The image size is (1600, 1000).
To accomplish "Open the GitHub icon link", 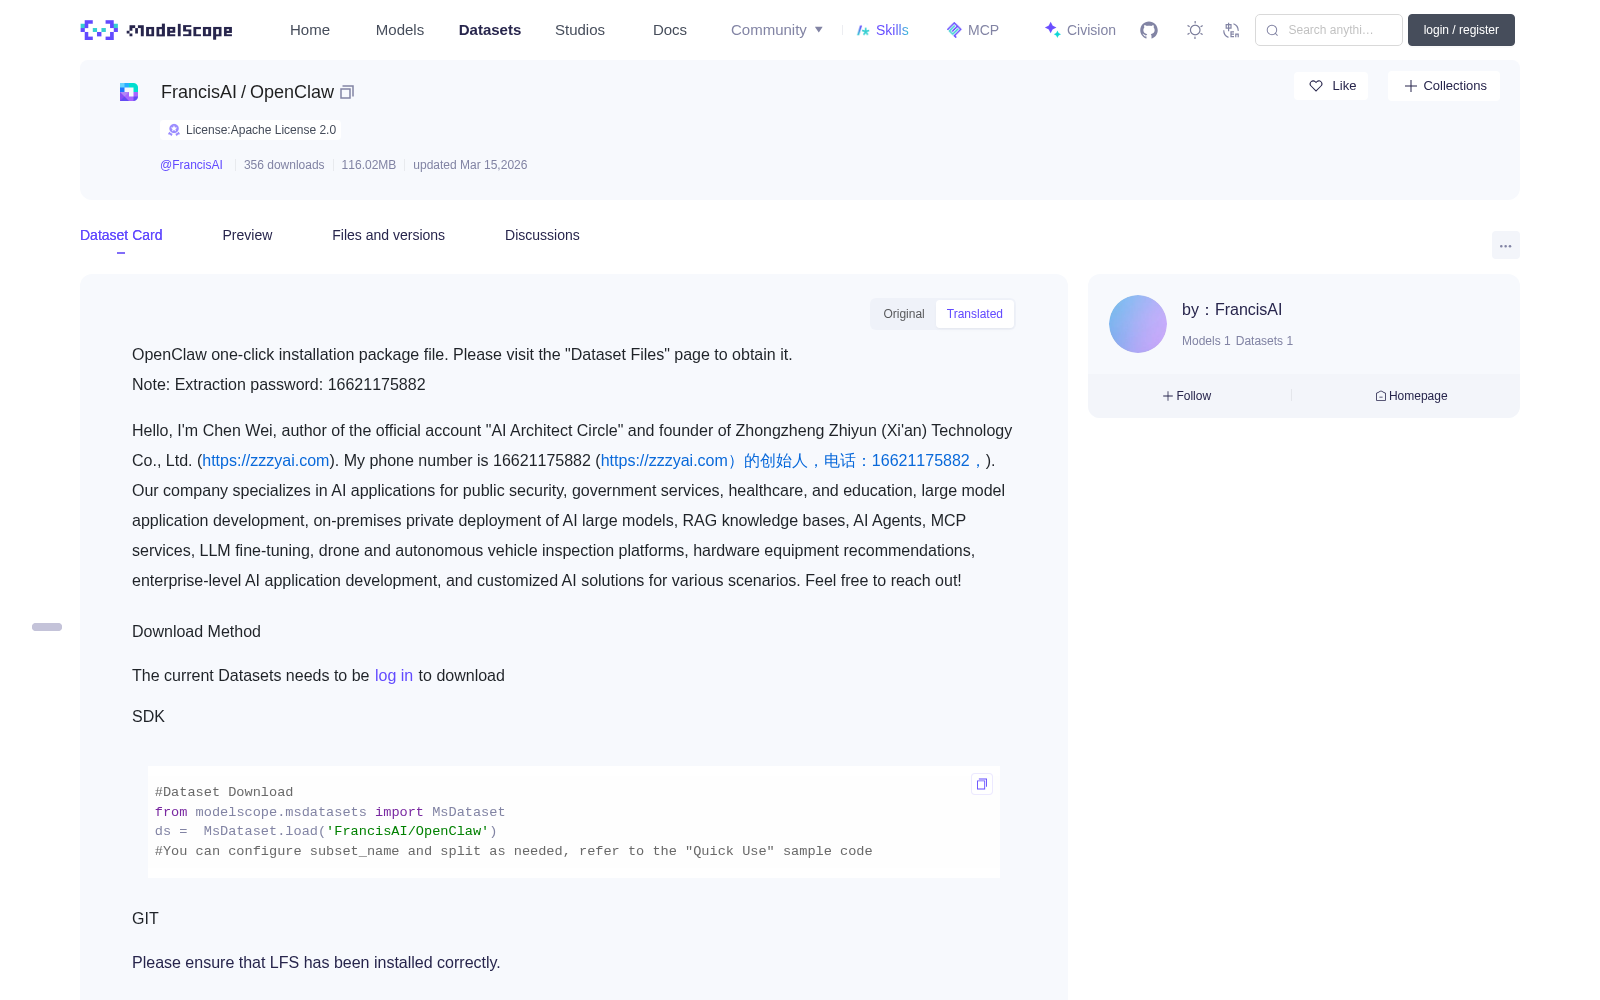I will pyautogui.click(x=1149, y=30).
